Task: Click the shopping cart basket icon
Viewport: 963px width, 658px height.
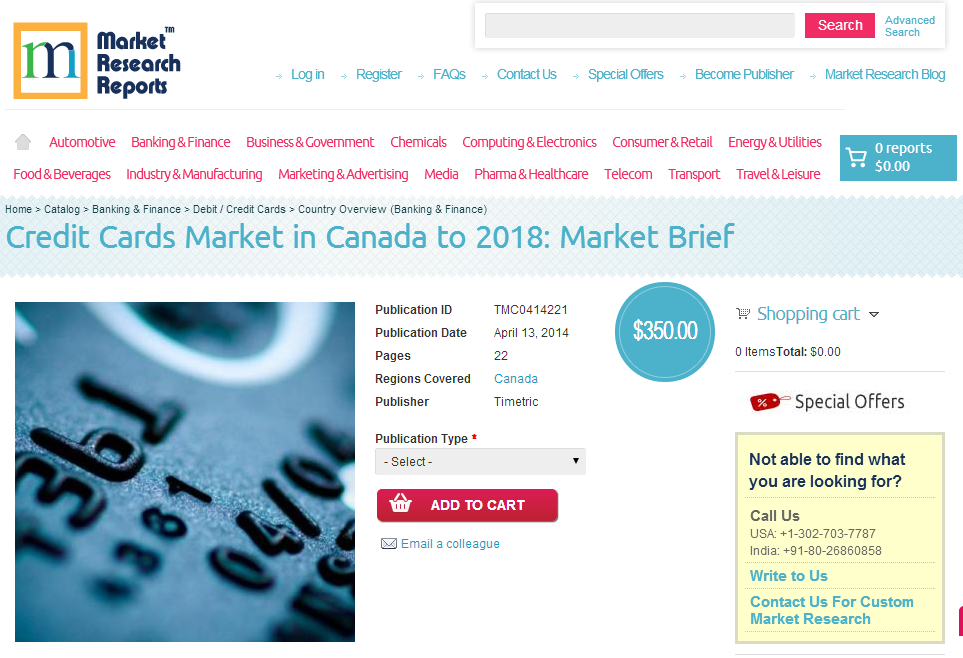Action: click(858, 157)
